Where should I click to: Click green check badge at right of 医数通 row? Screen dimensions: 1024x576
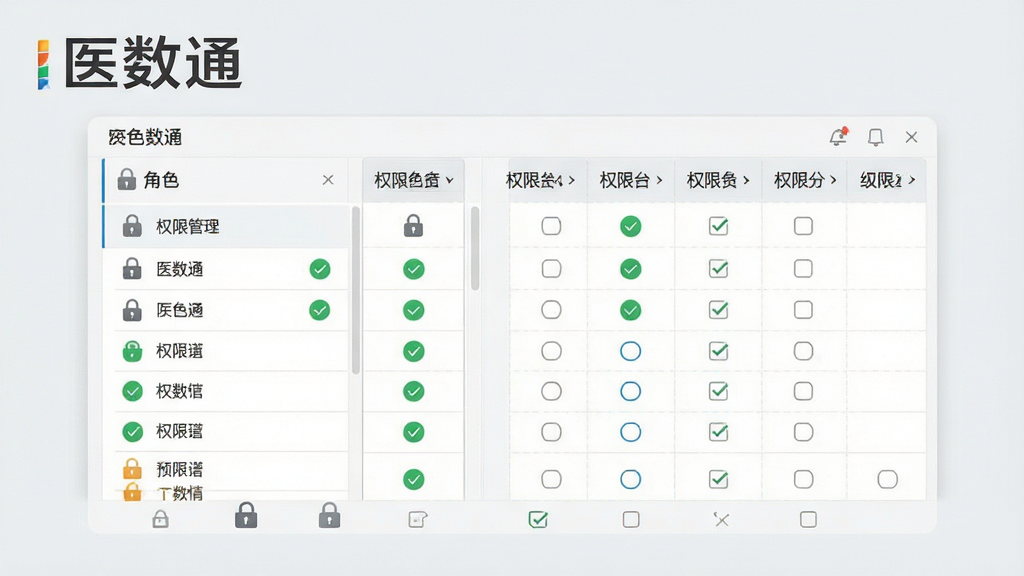[x=319, y=268]
